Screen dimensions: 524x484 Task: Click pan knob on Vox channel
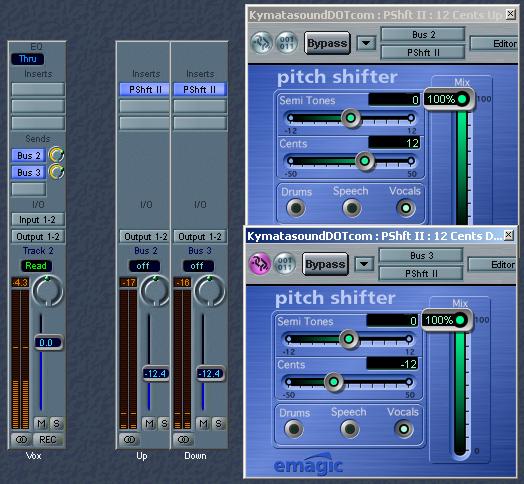pos(47,291)
